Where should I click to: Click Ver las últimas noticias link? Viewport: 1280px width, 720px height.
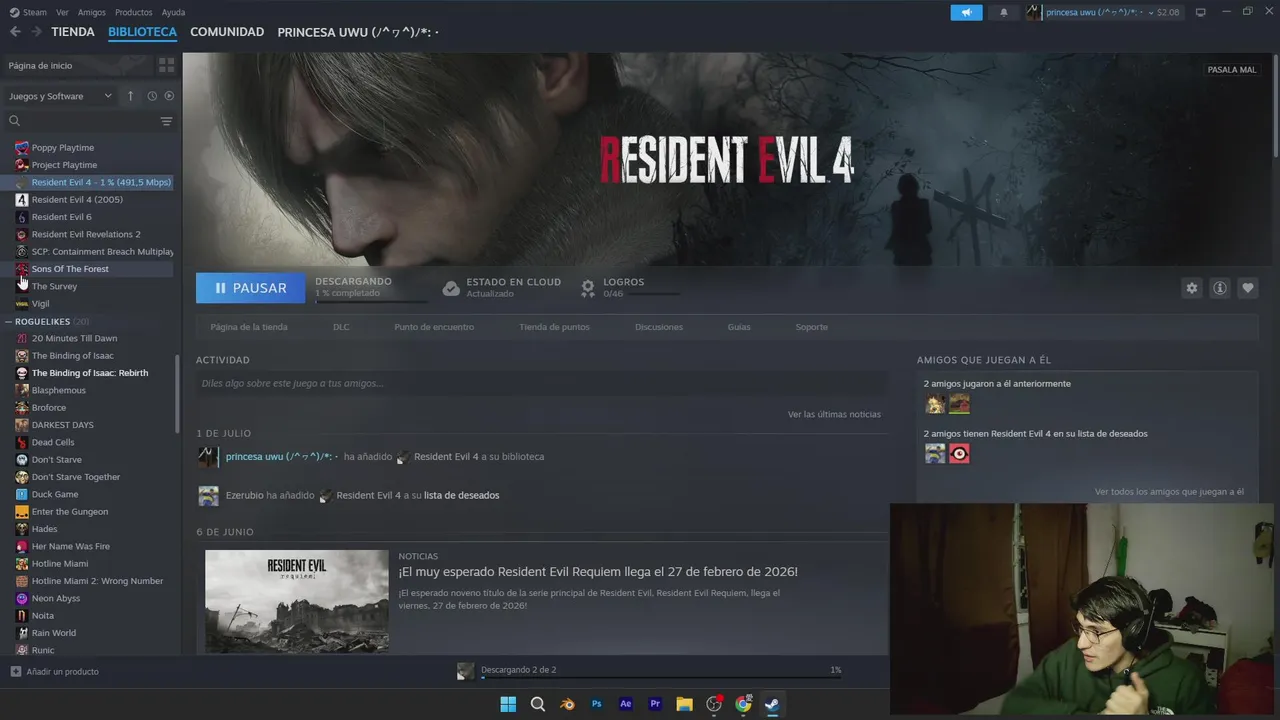point(834,414)
